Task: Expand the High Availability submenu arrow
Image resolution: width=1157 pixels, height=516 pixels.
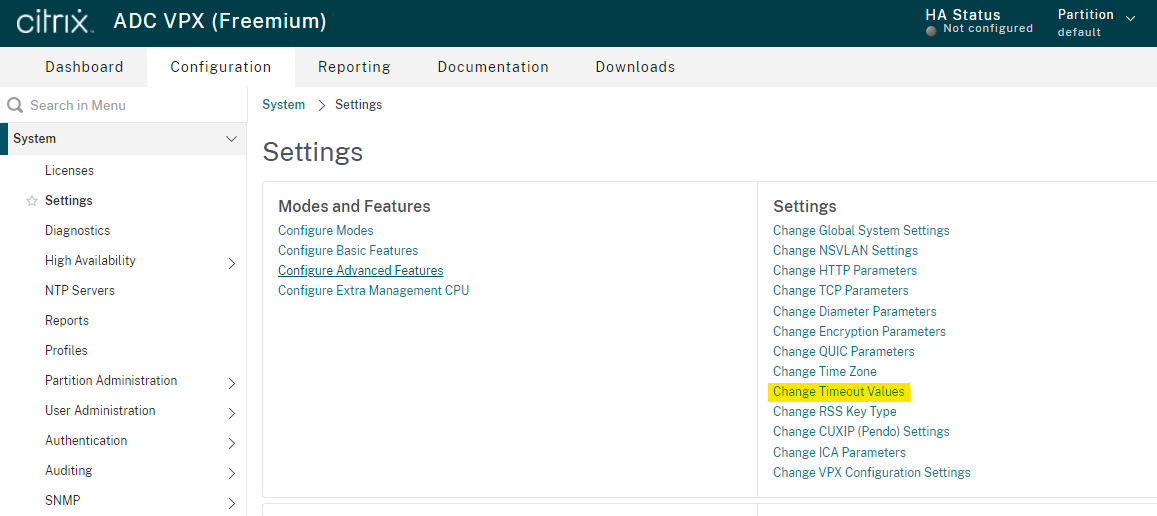Action: (232, 263)
